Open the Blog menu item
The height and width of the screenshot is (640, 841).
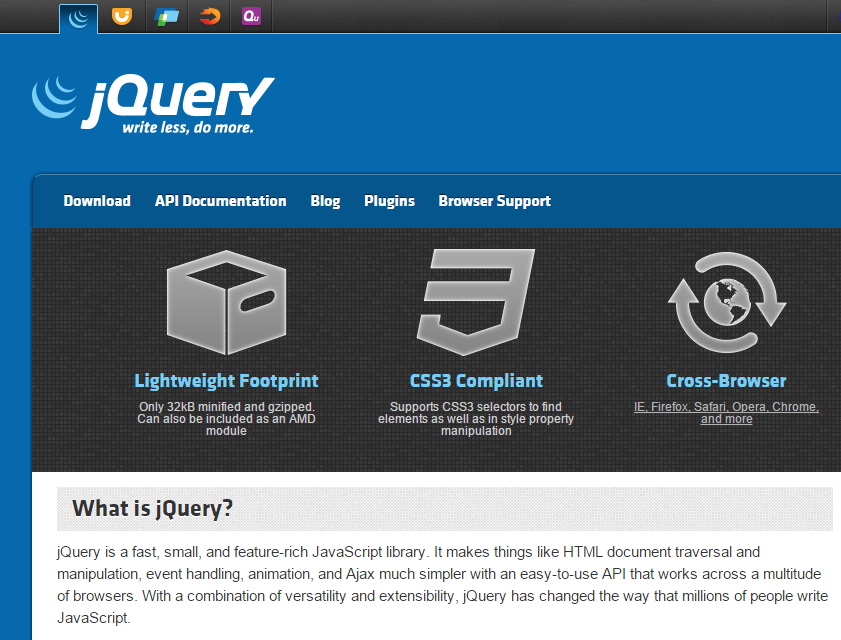[325, 201]
